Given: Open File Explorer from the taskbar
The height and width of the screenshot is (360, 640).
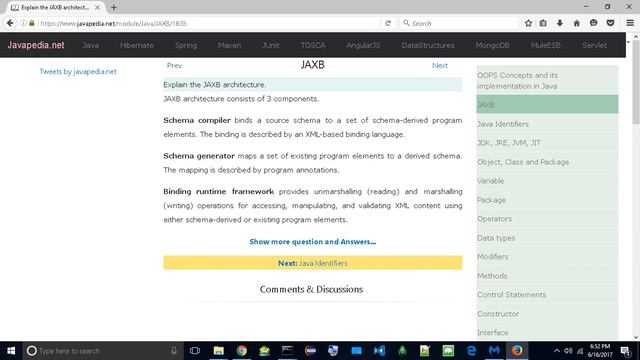Looking at the screenshot, I should click(218, 351).
